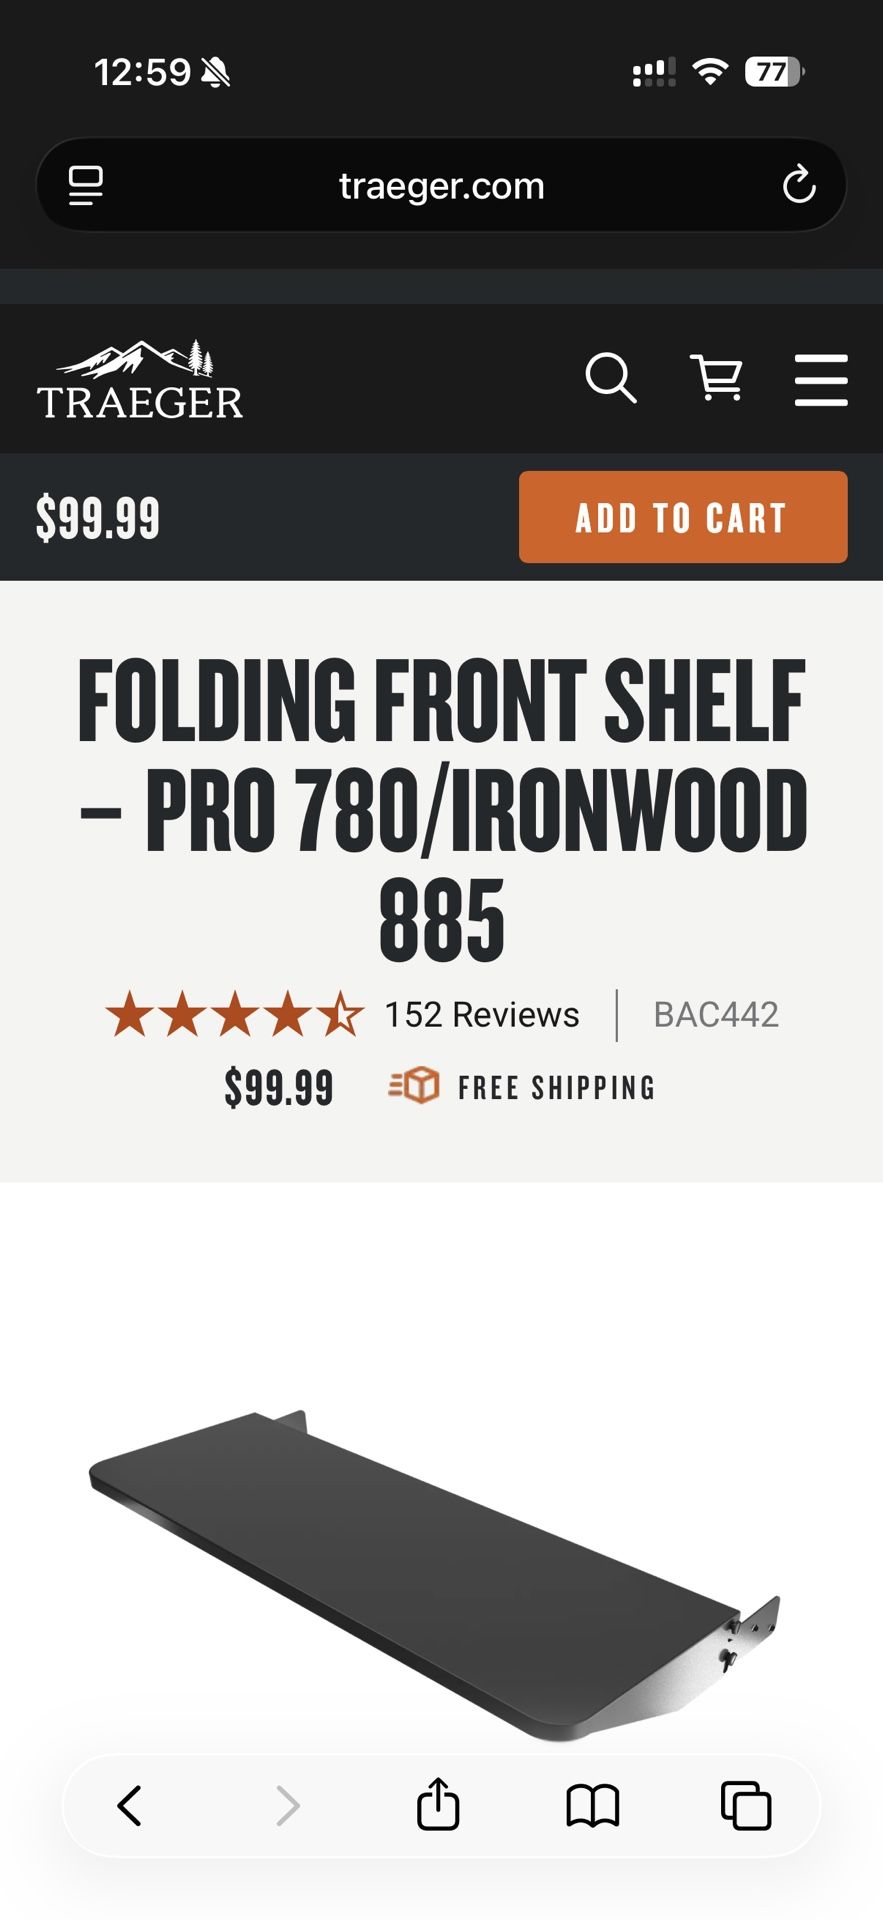Tap the sticky bar $99.99 price
The height and width of the screenshot is (1920, 883).
(x=98, y=518)
